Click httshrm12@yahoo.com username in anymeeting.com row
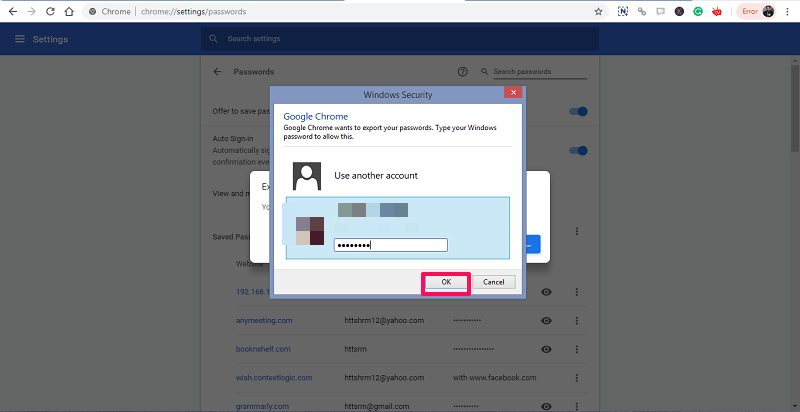 click(384, 321)
